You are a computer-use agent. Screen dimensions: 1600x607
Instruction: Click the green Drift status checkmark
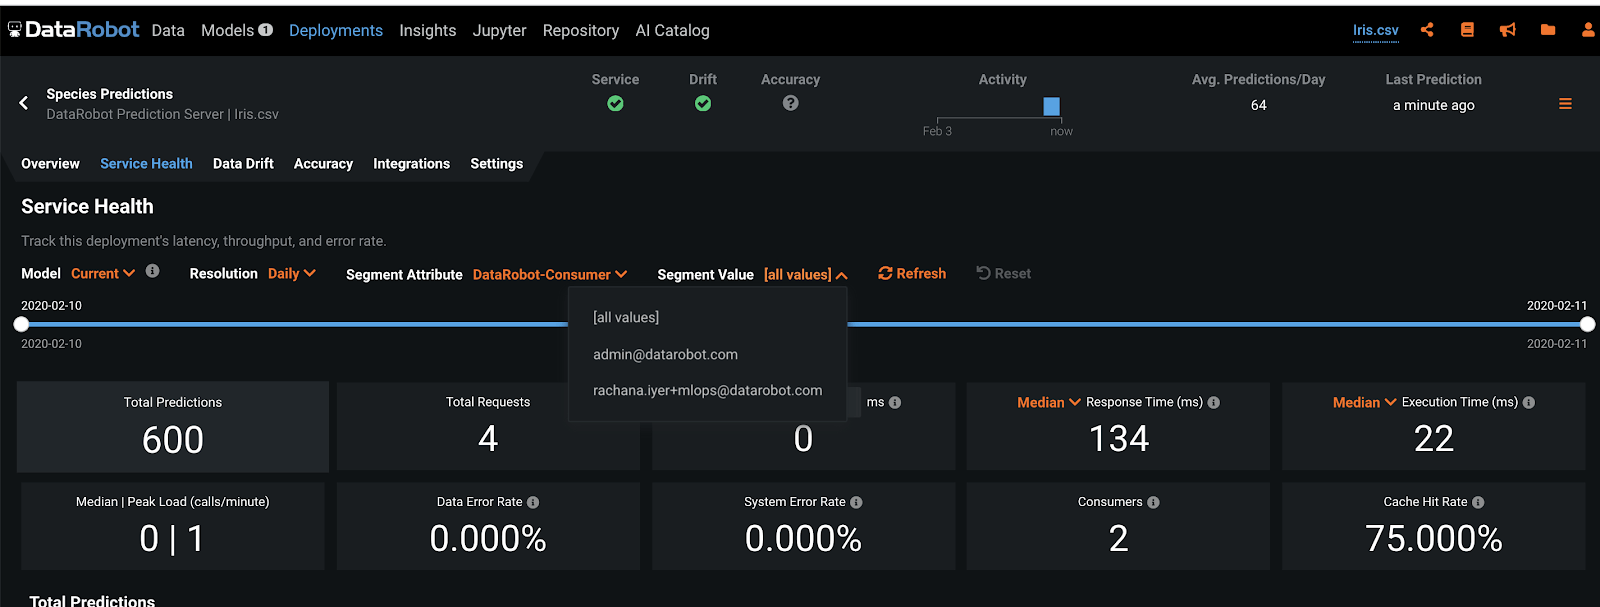(703, 103)
